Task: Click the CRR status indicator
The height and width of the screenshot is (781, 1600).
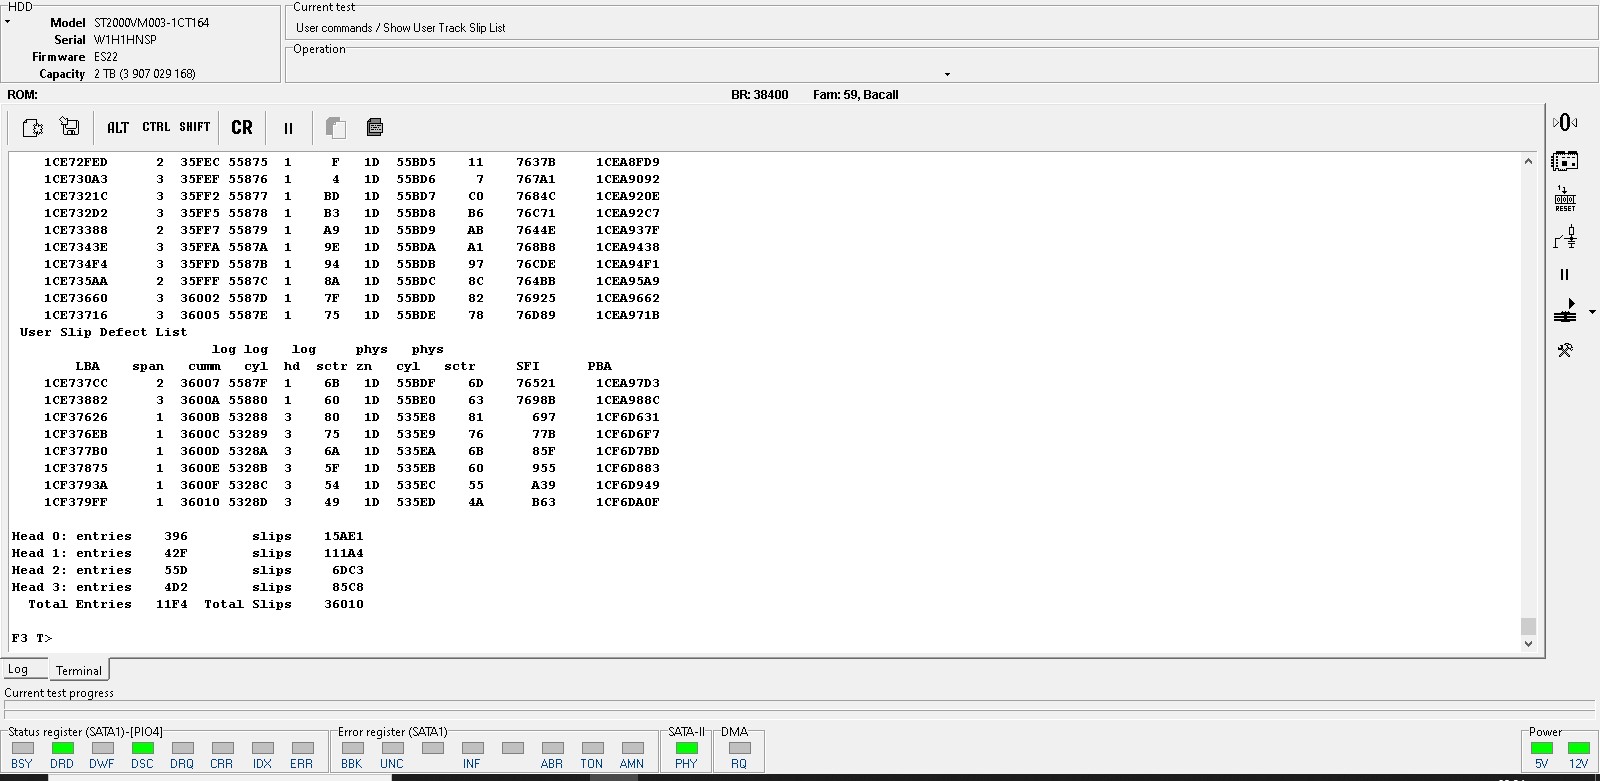Action: pos(222,748)
